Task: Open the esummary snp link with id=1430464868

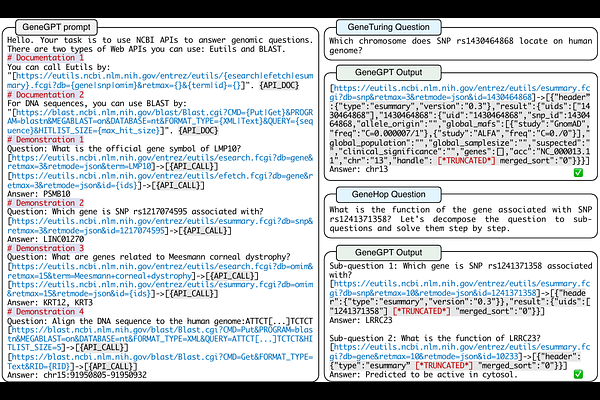Action: (x=460, y=93)
